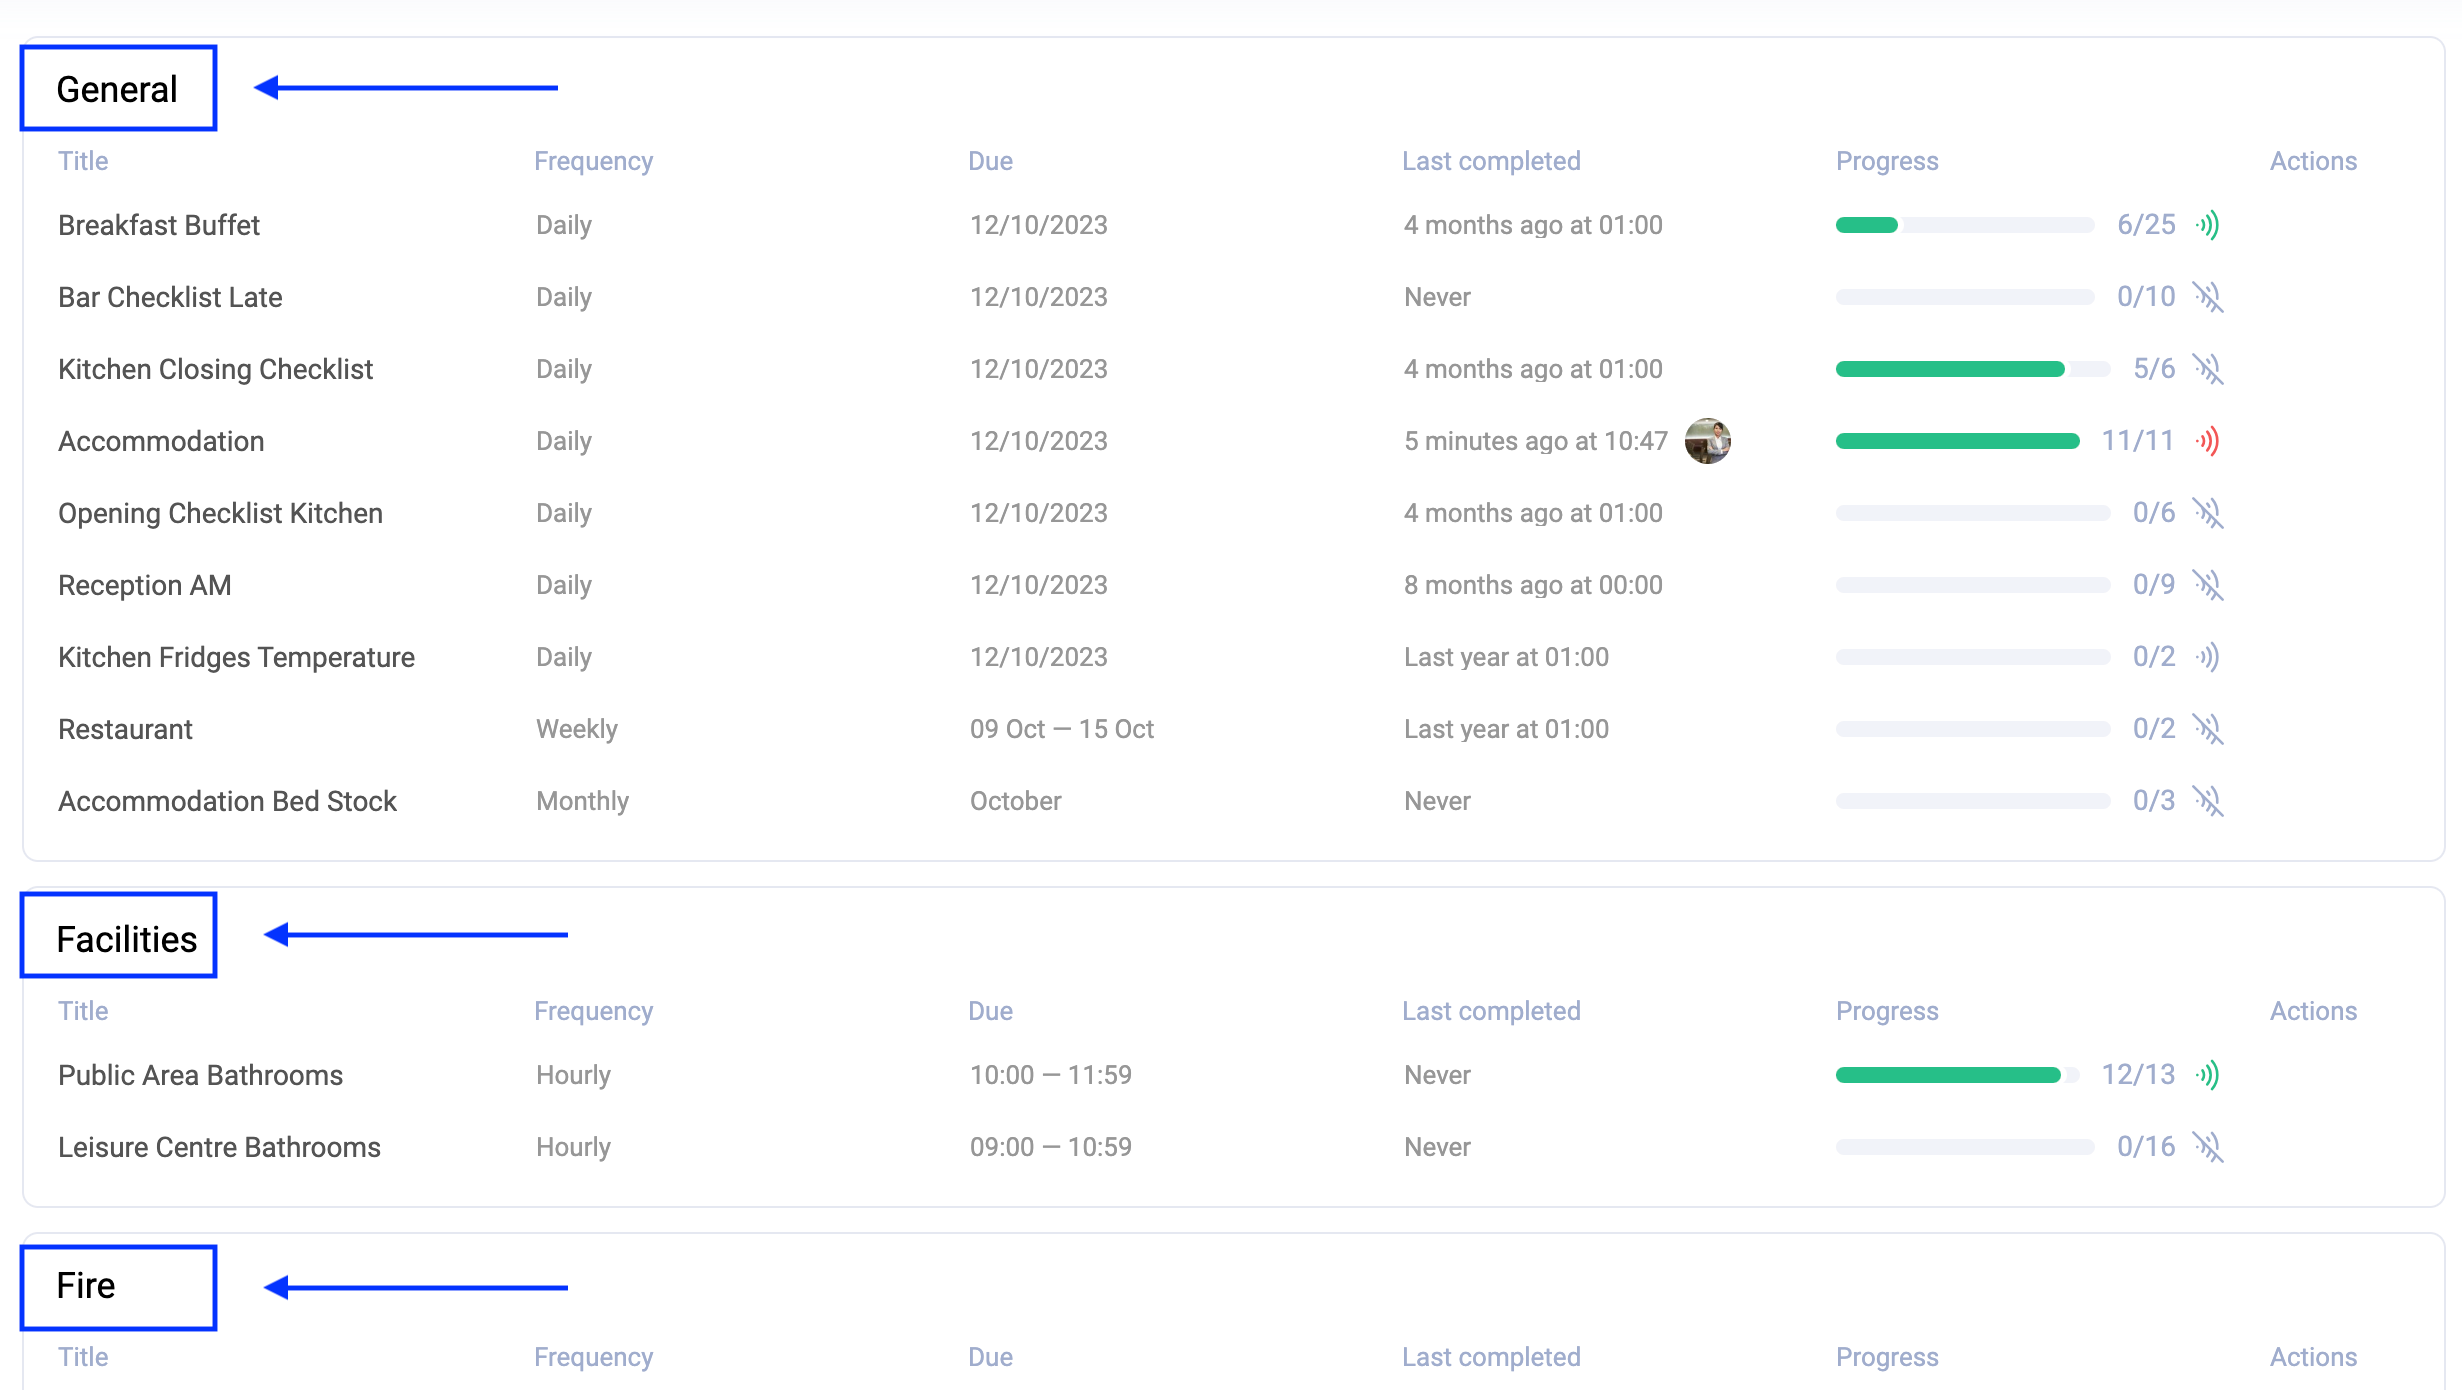Click the muted notification icon for Leisure Centre Bathrooms
Image resolution: width=2462 pixels, height=1390 pixels.
click(2211, 1146)
